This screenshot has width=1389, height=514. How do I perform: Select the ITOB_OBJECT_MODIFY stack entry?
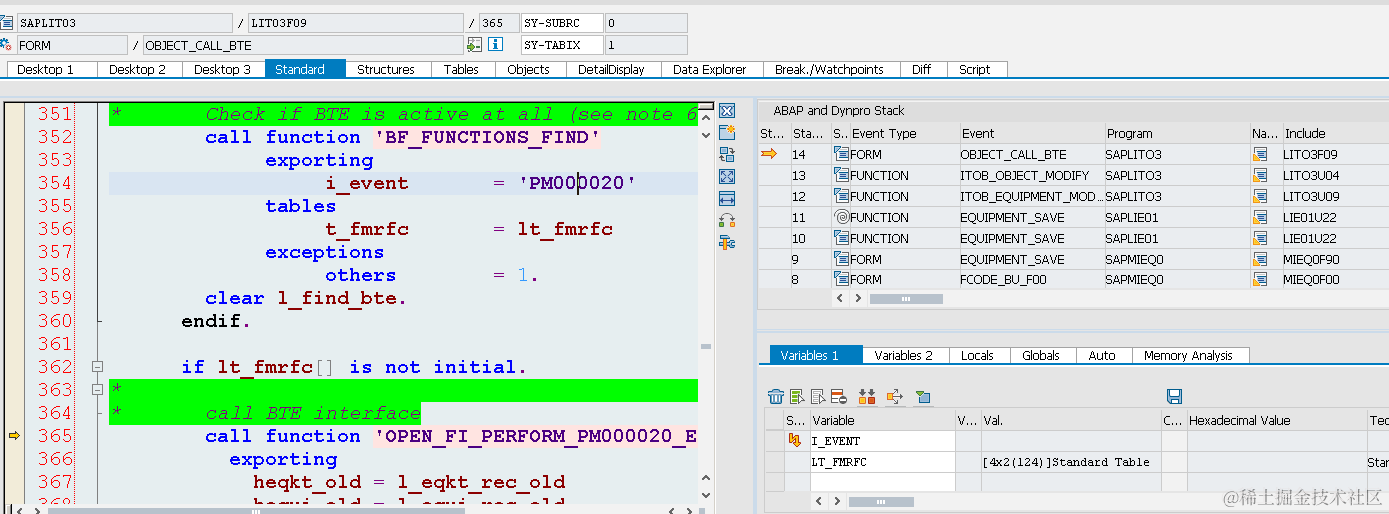pos(1030,175)
